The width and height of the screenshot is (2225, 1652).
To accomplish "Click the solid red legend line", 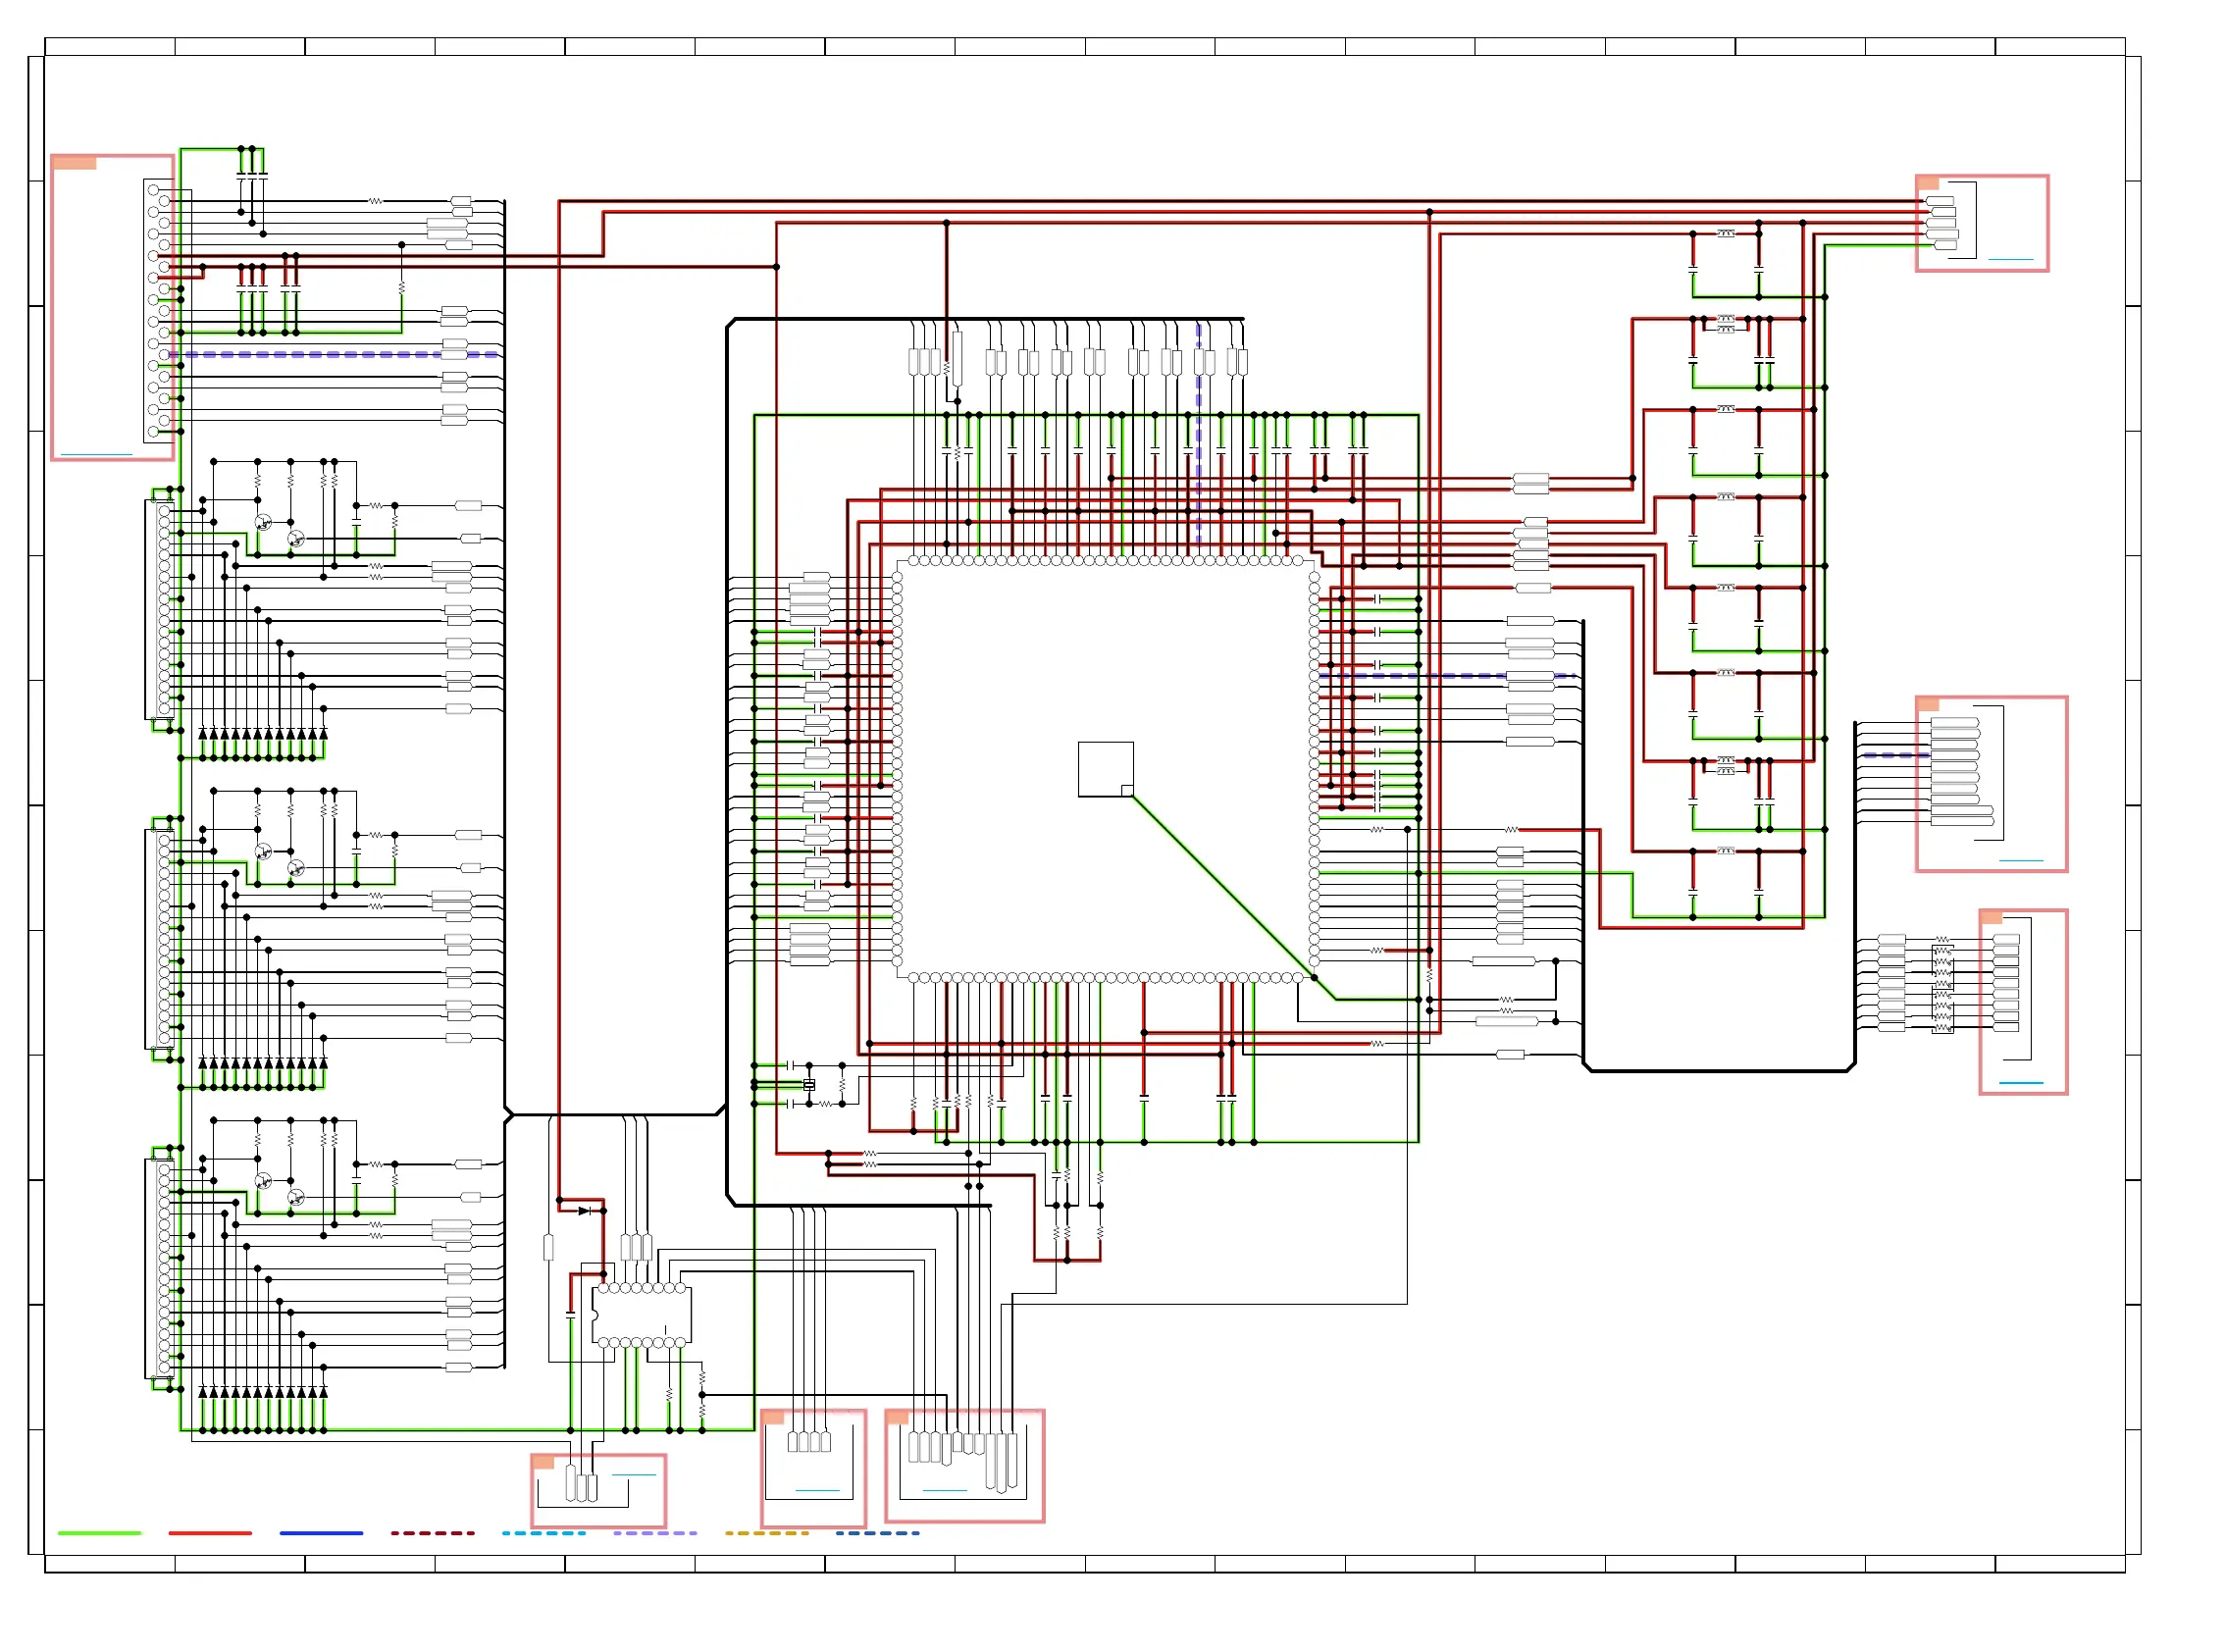I will point(210,1532).
